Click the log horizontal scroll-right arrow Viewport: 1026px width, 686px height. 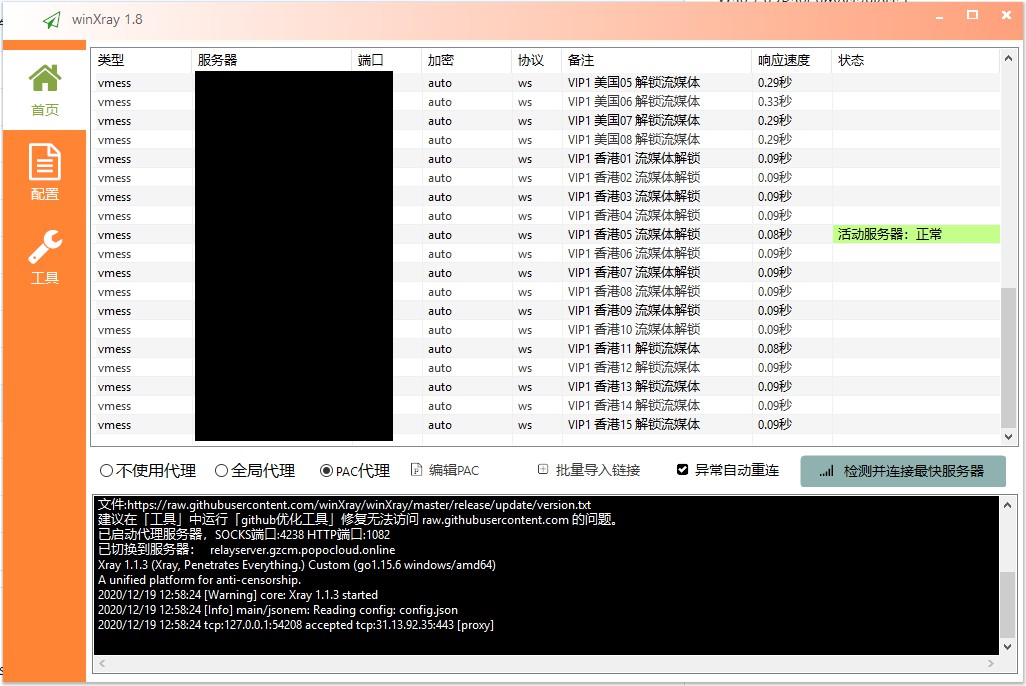click(991, 664)
